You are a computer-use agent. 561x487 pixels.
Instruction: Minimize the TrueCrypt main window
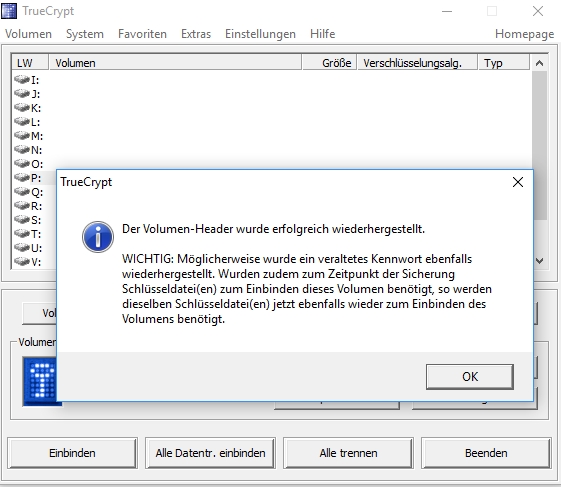click(x=447, y=11)
